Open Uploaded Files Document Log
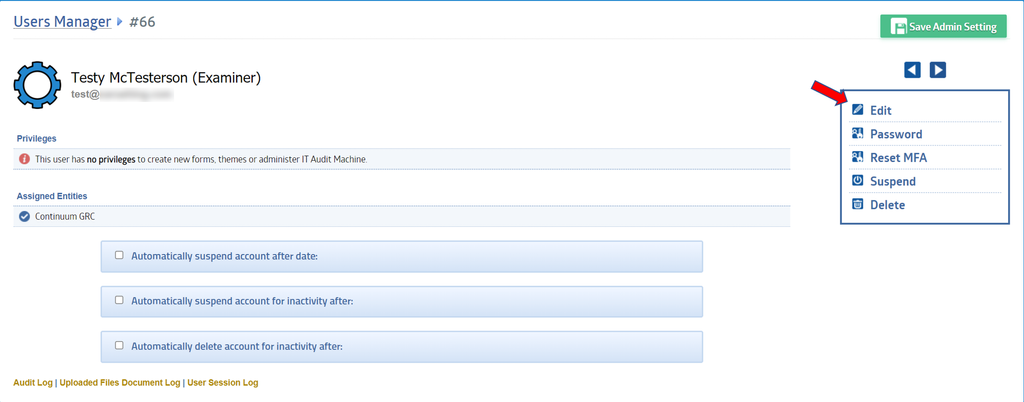This screenshot has height=402, width=1024. (x=119, y=382)
